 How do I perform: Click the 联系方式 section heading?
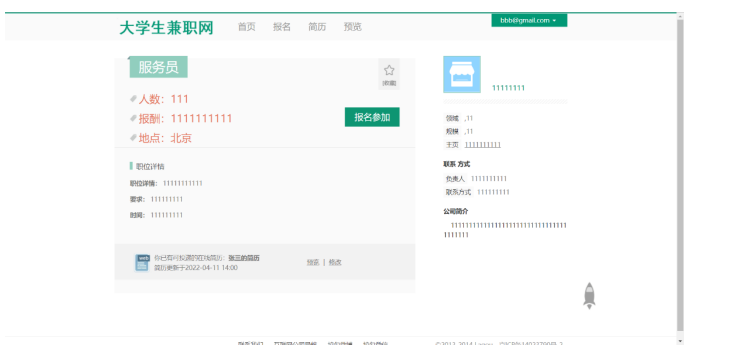[456, 164]
